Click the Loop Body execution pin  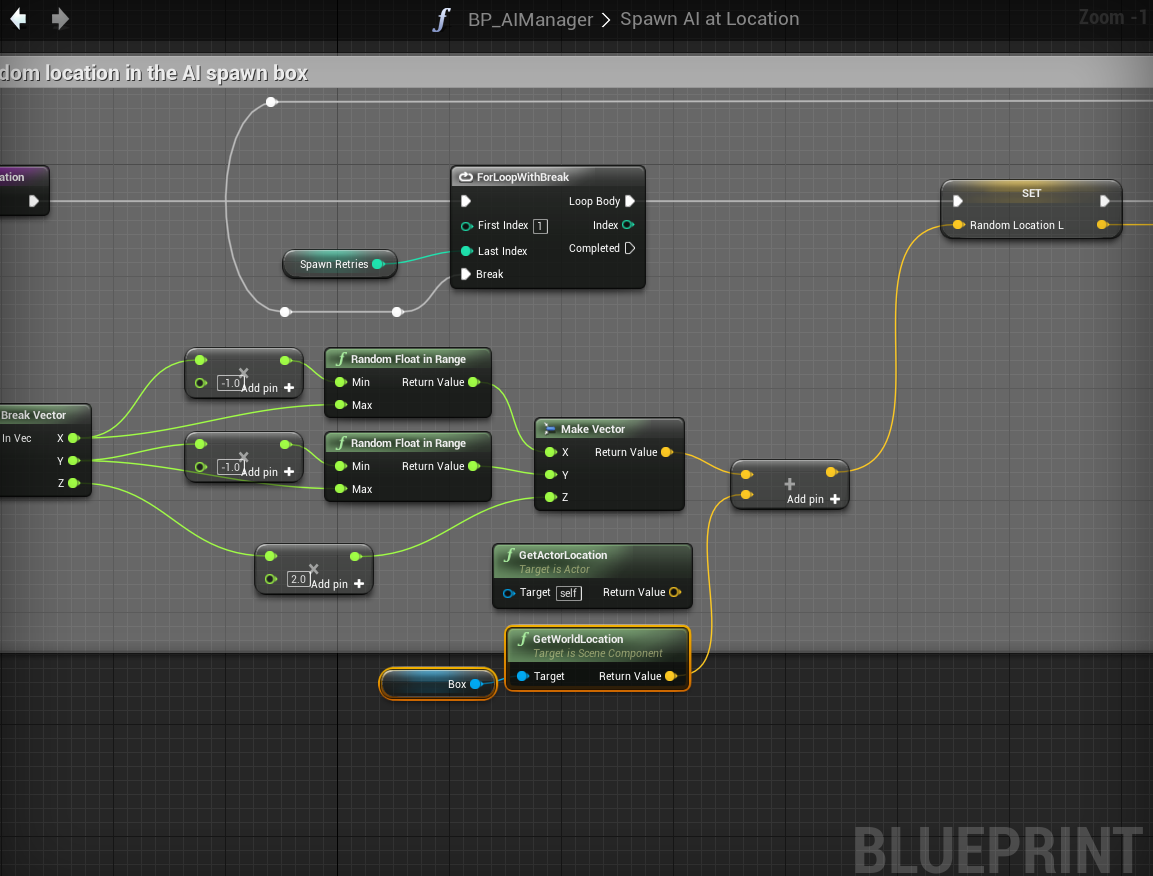[630, 201]
